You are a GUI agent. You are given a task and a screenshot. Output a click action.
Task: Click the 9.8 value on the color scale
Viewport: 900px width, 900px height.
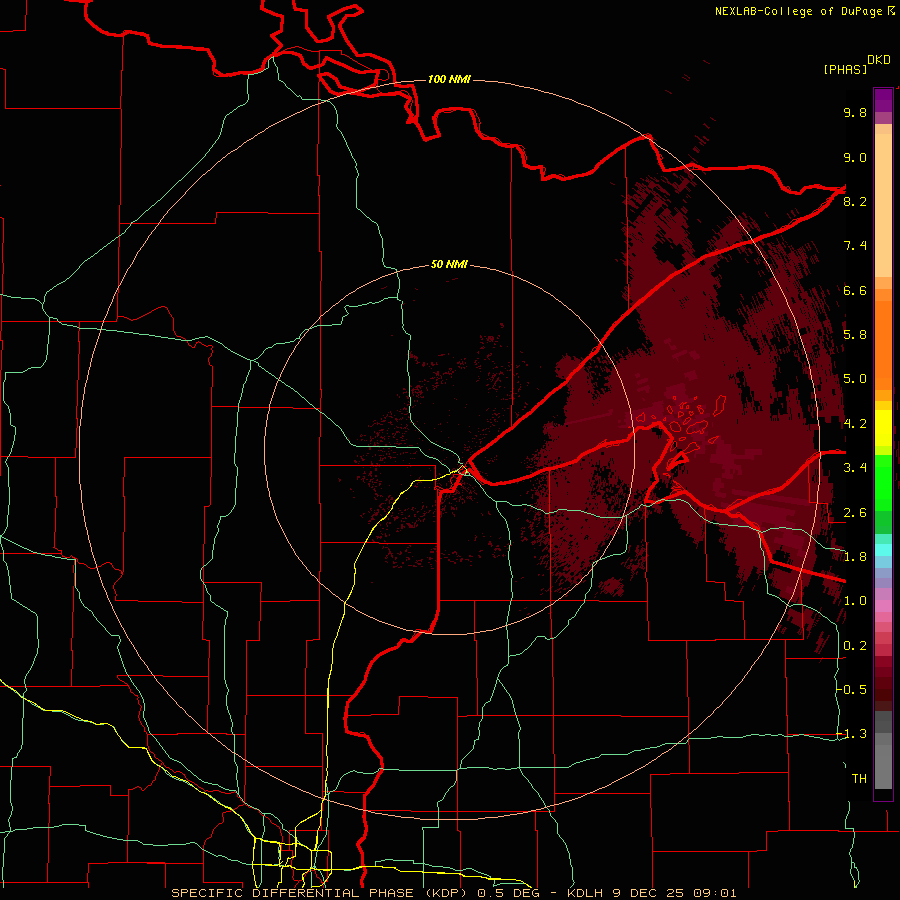tap(855, 112)
